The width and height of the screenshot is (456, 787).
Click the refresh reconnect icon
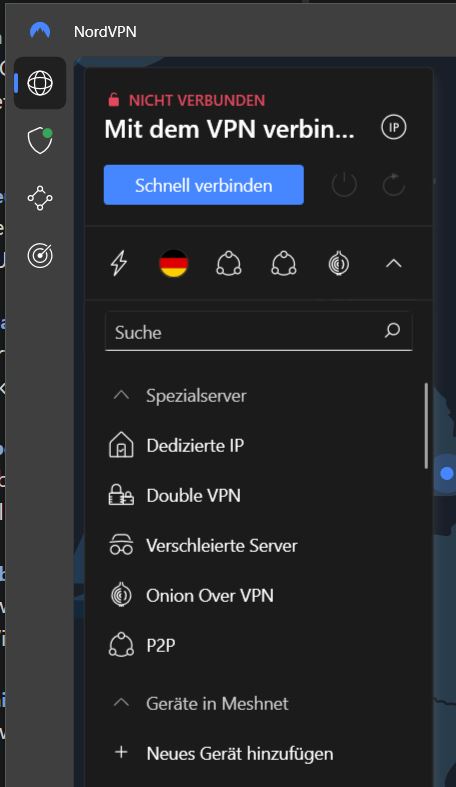pos(394,185)
